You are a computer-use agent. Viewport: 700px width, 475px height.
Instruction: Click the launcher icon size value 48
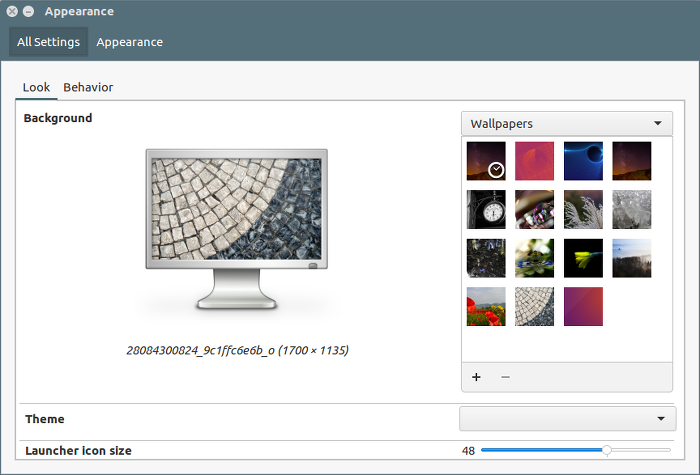[468, 451]
